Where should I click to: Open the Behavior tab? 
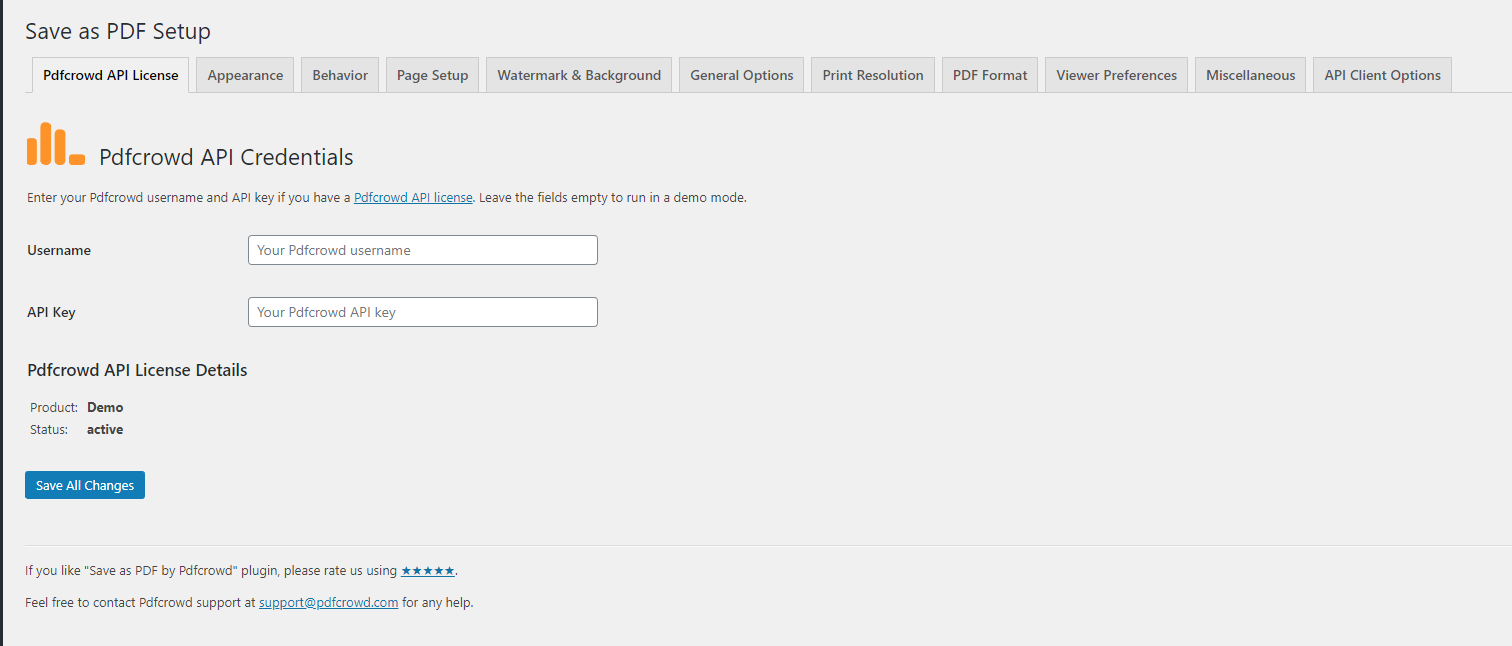point(340,75)
